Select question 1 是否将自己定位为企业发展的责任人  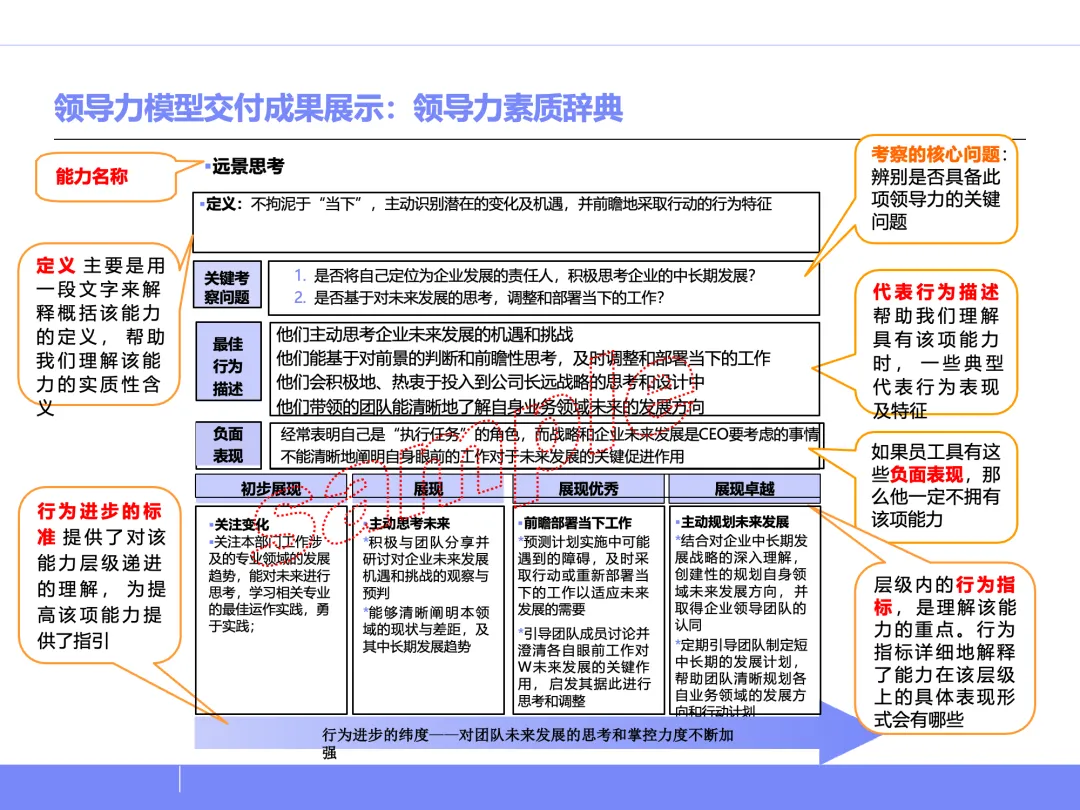[x=524, y=276]
